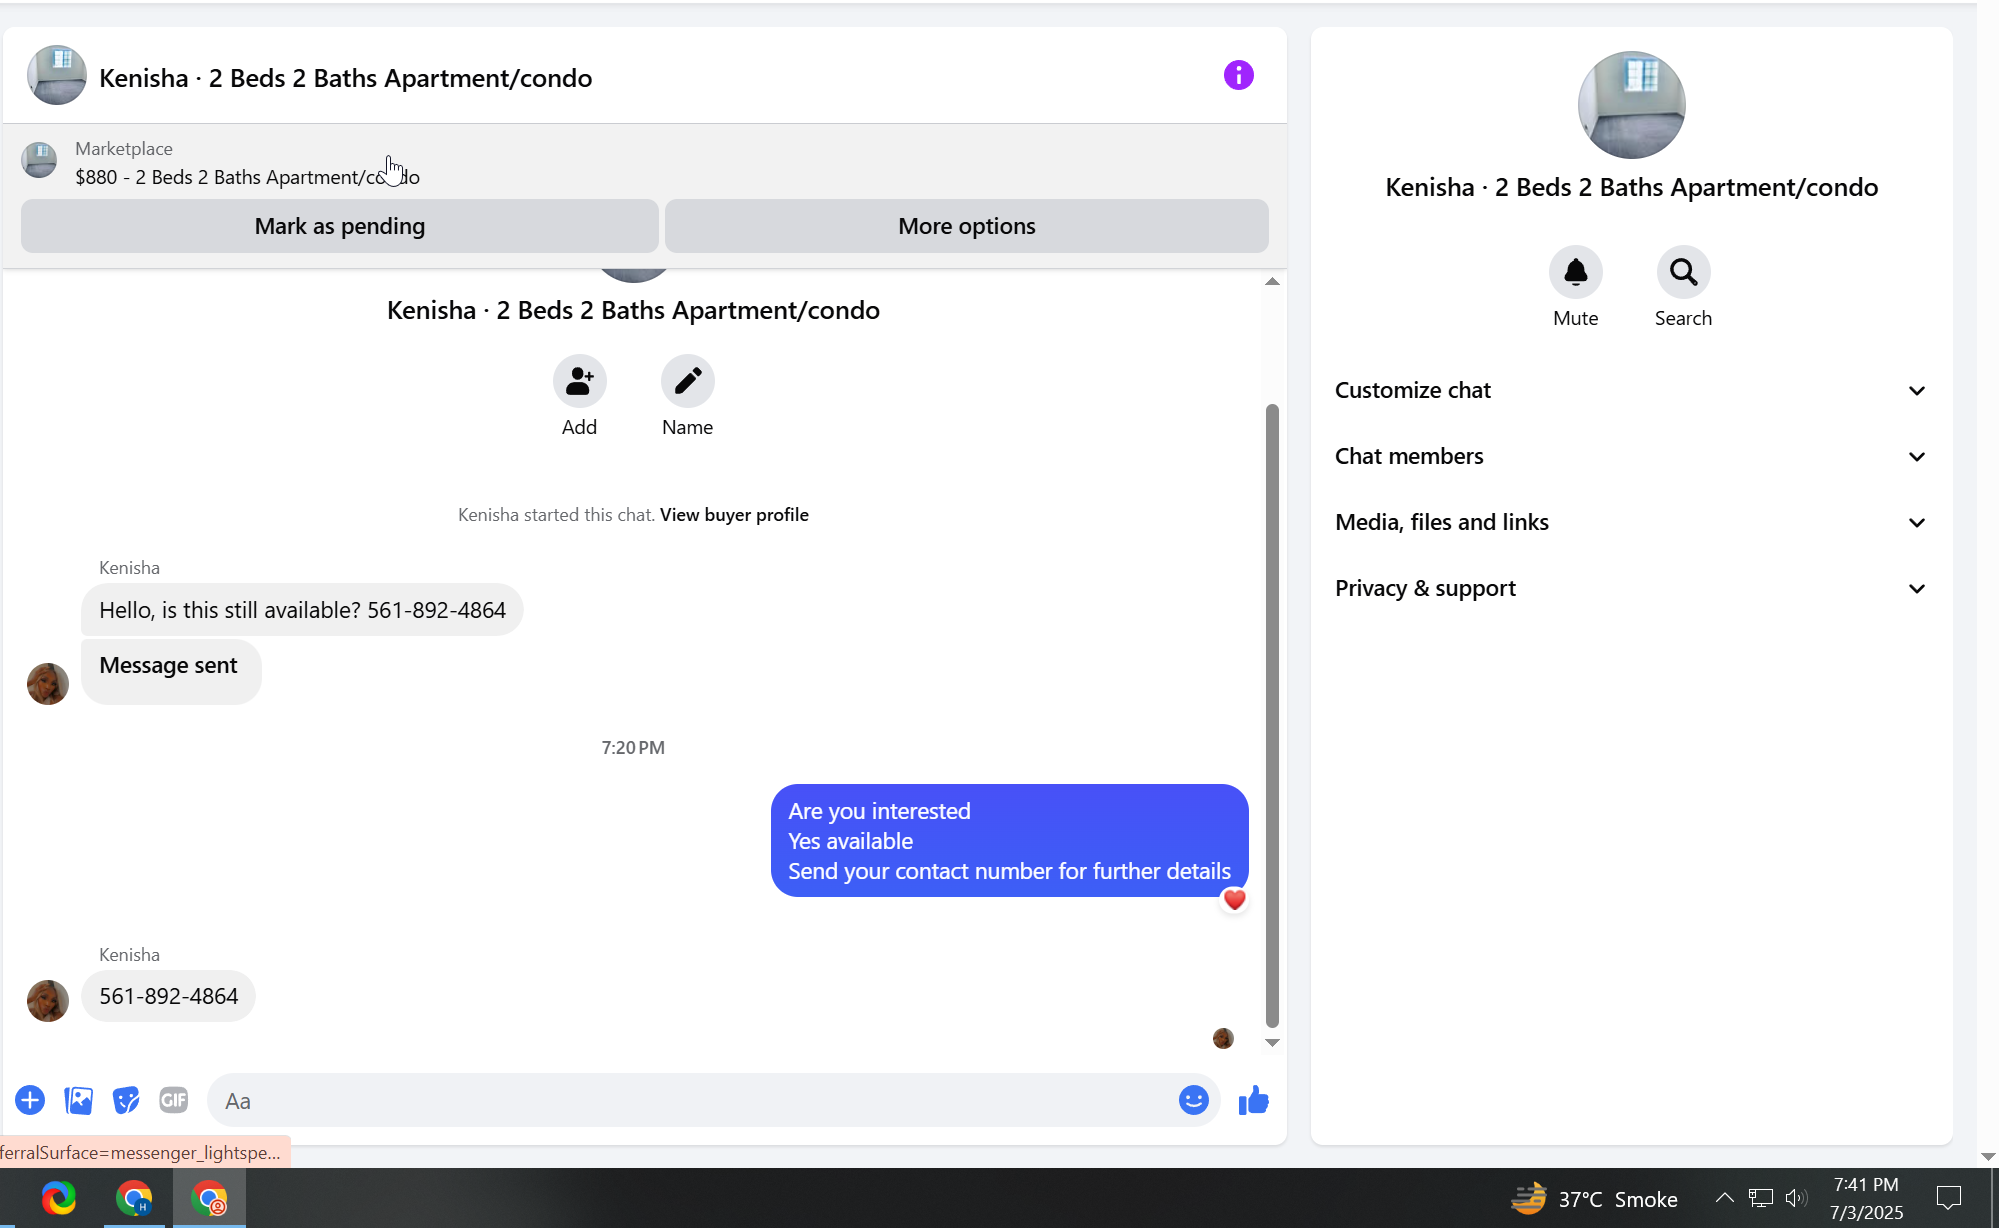Viewport: 1999px width, 1228px height.
Task: Send a thumbs-up like
Action: point(1253,1101)
